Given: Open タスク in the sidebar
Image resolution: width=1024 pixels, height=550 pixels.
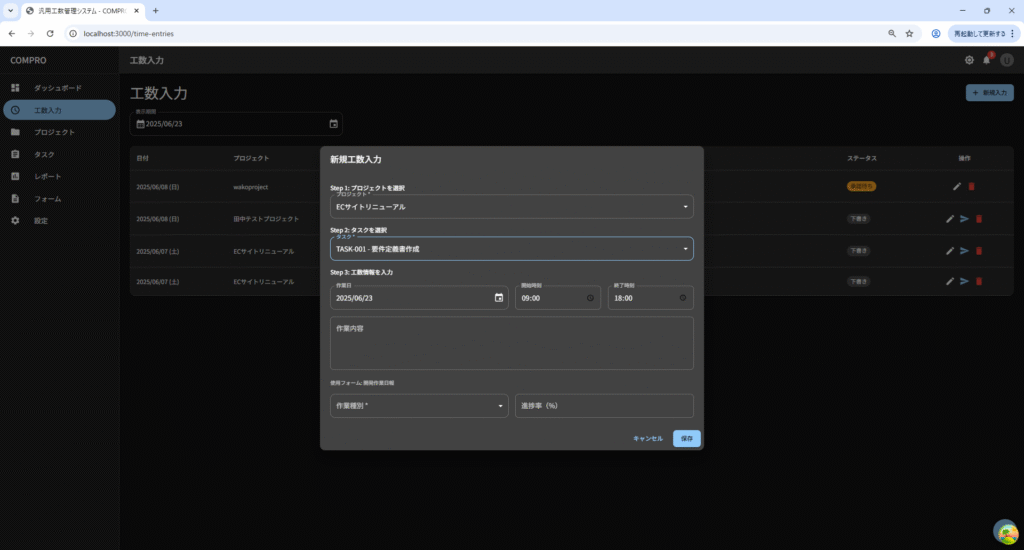Looking at the screenshot, I should coord(59,154).
